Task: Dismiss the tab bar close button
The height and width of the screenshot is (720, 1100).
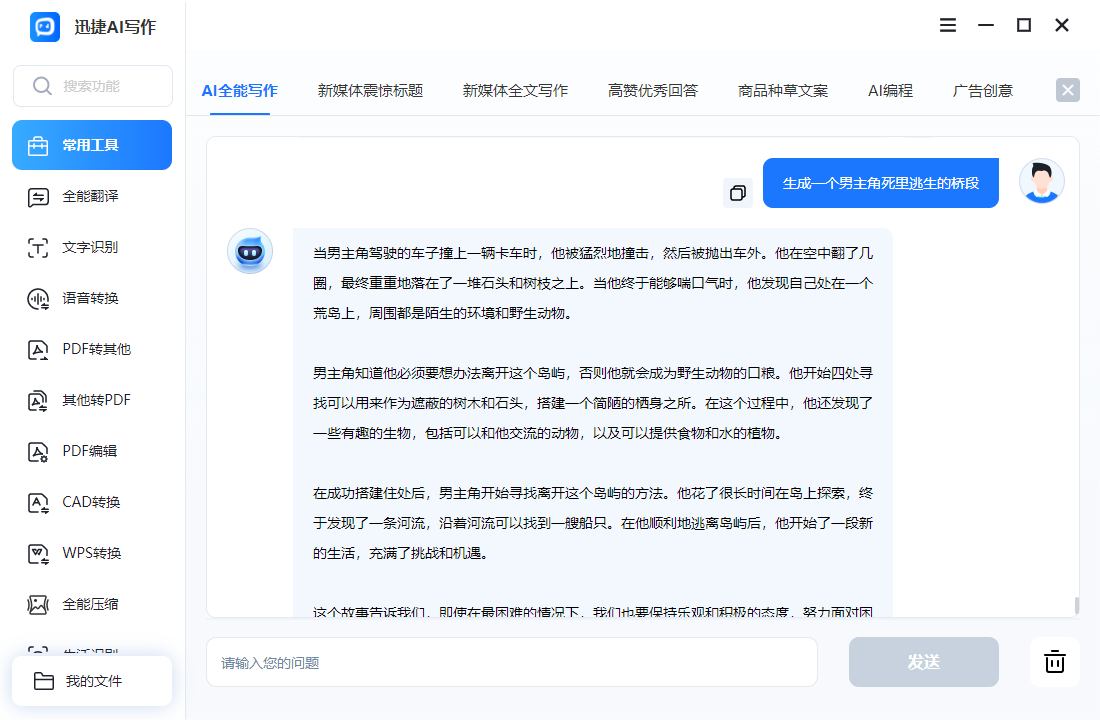Action: [x=1067, y=89]
